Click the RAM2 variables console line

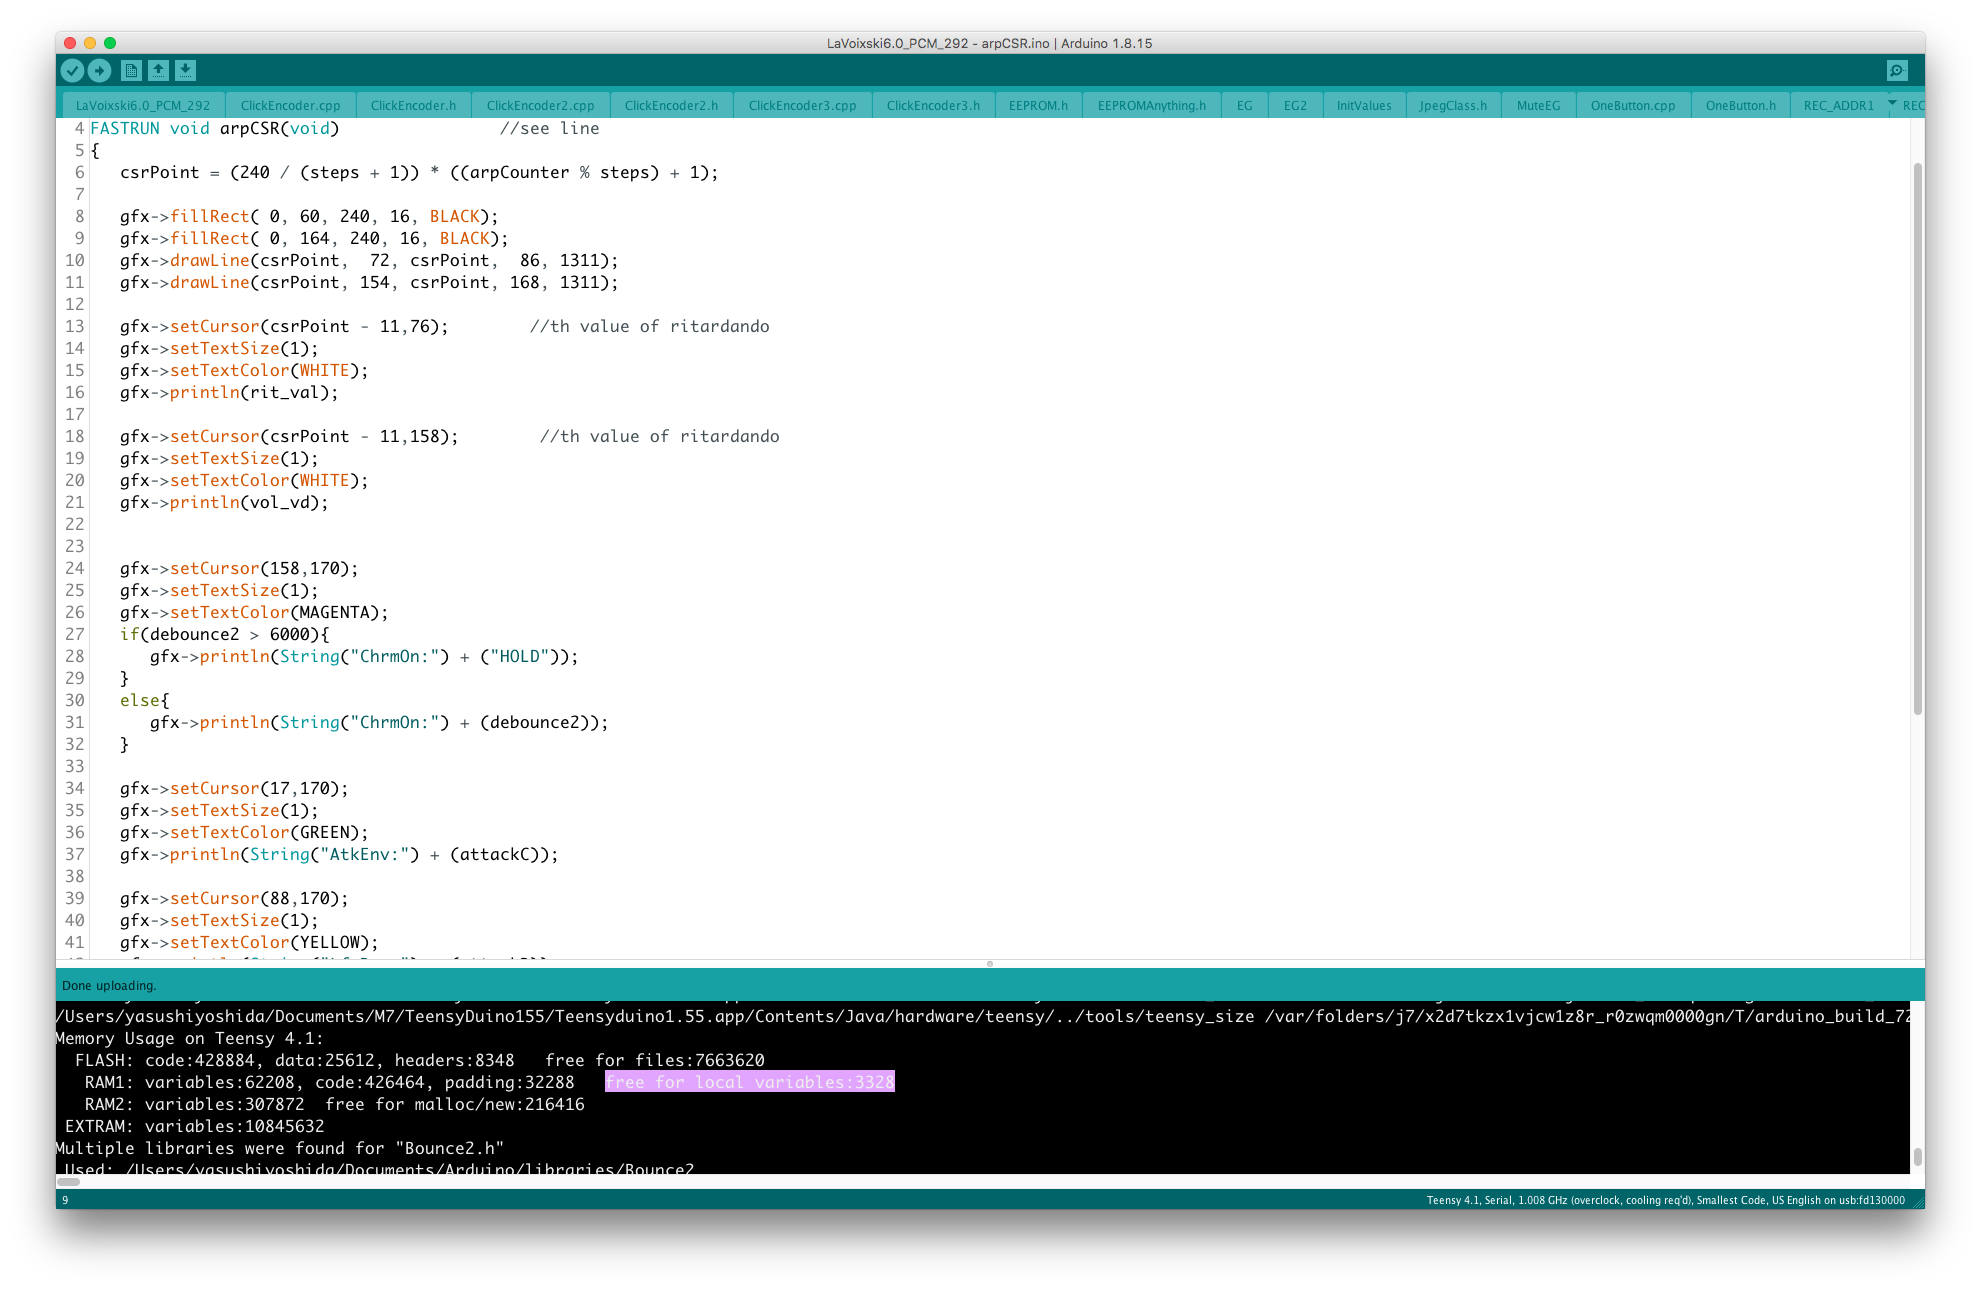335,1104
